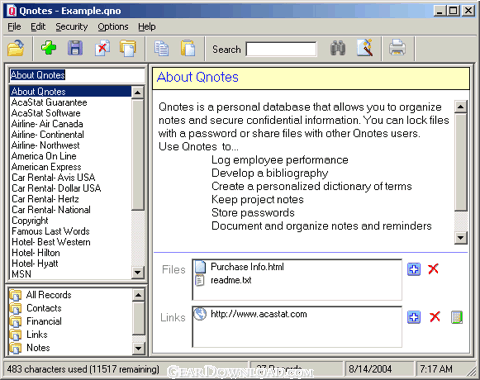Save the record using the floppy disk icon
The image size is (480, 380).
point(75,48)
